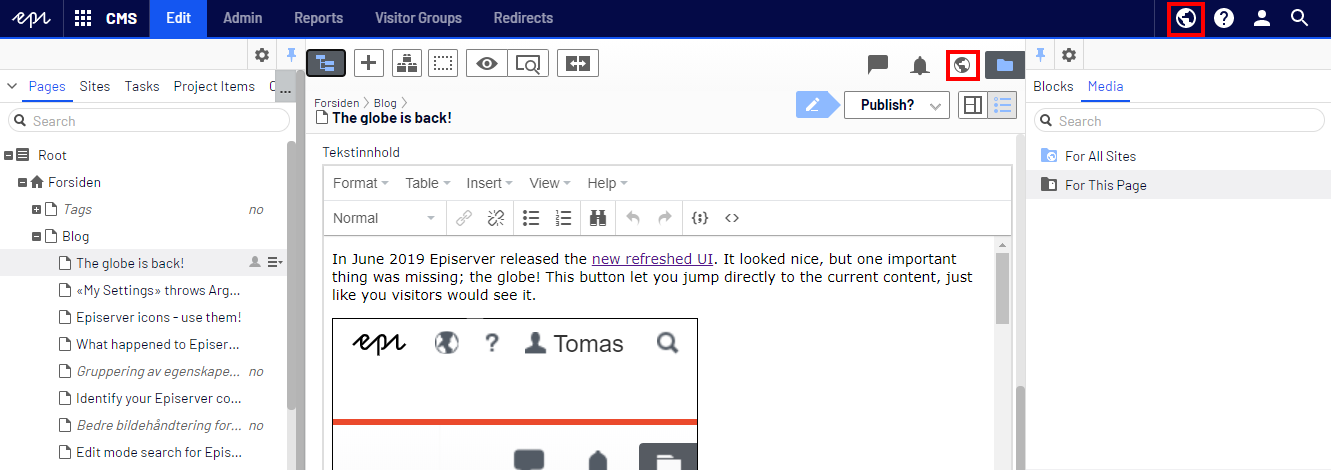Switch to the Sites tab
The width and height of the screenshot is (1331, 470).
(x=95, y=86)
